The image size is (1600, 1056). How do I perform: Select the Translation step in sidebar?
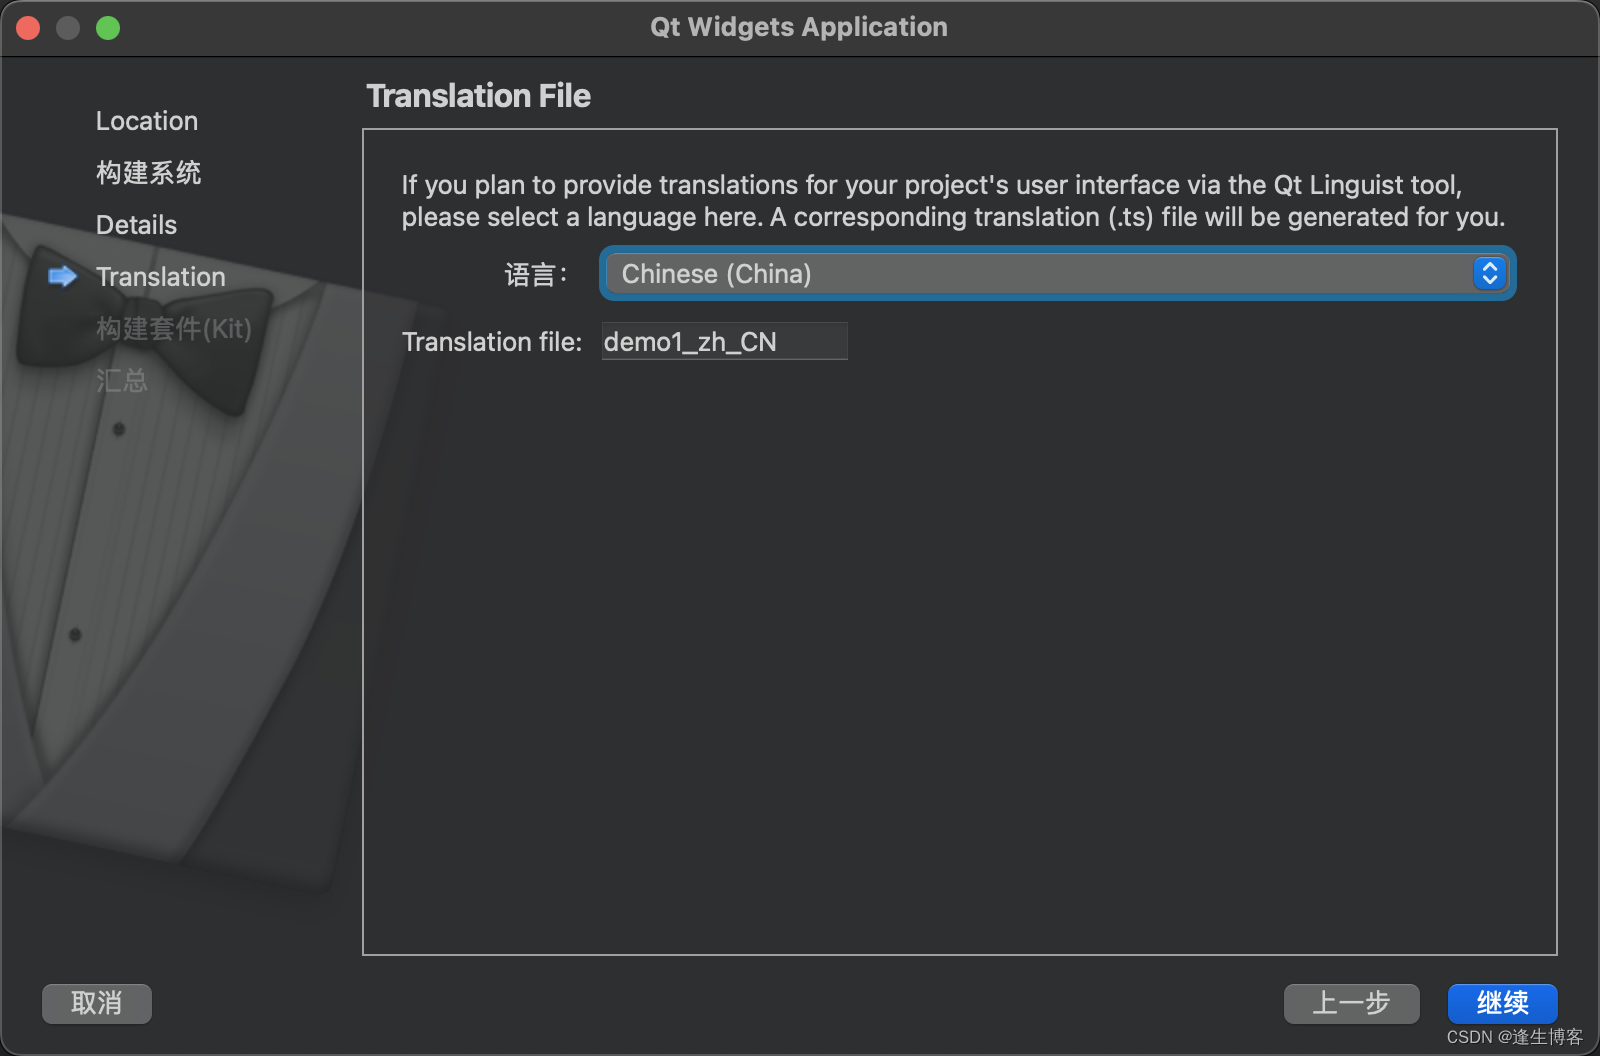[160, 277]
